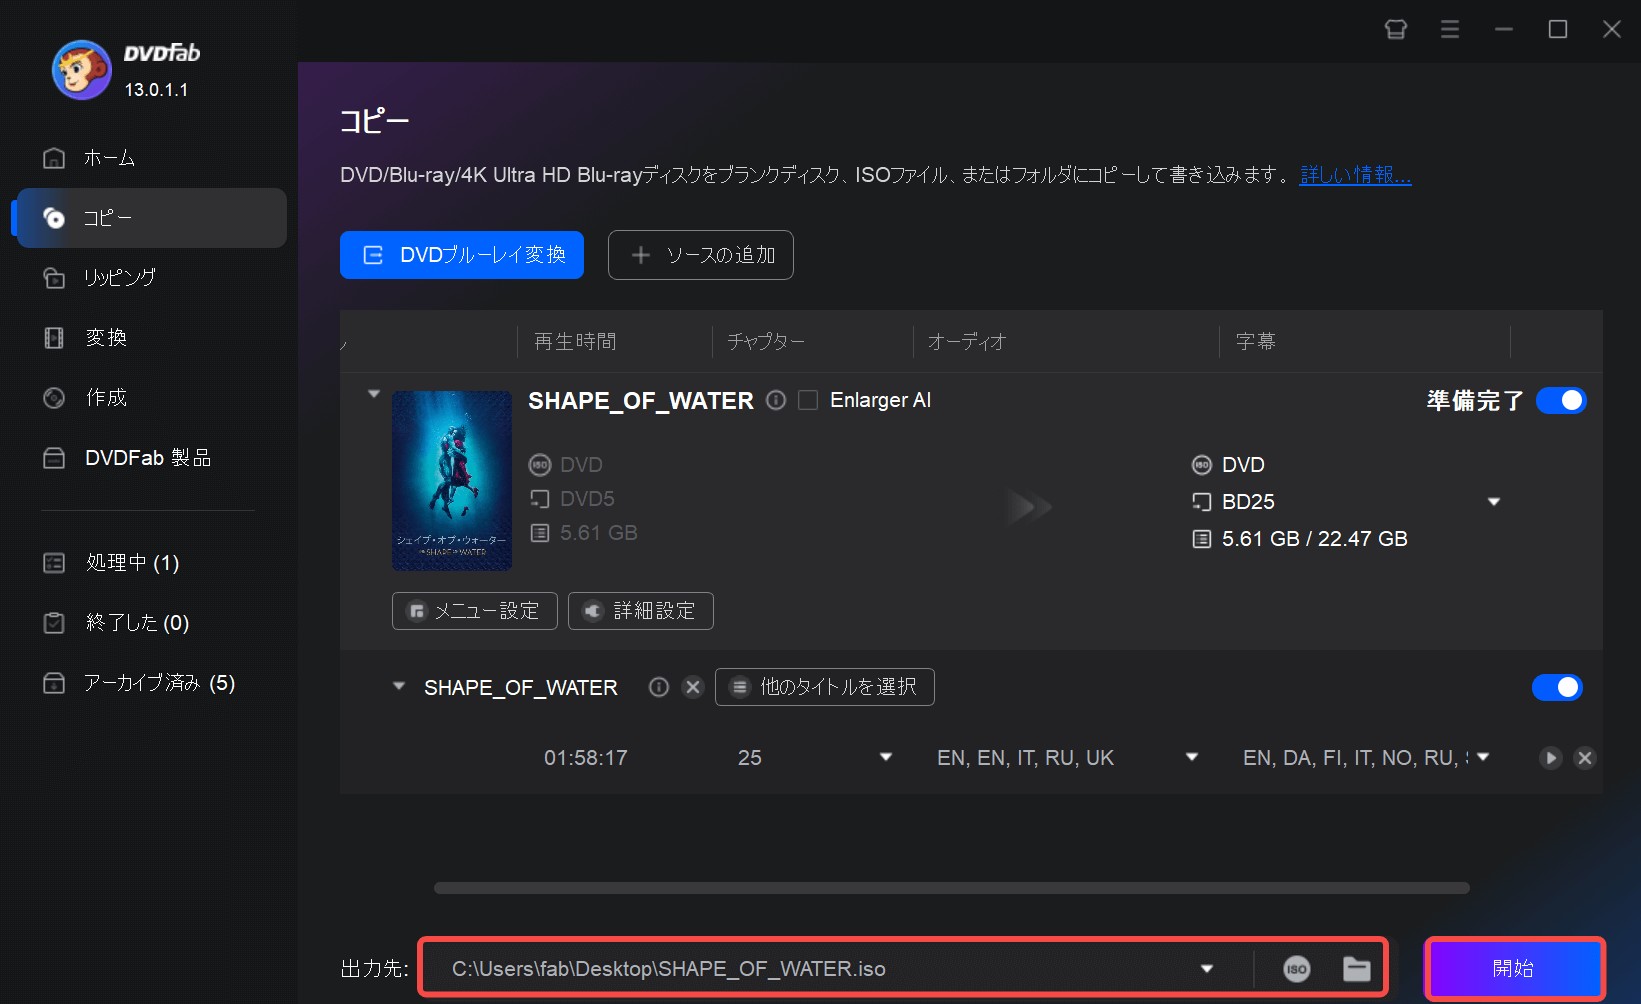Browse output folder icon
This screenshot has width=1641, height=1004.
tap(1356, 968)
